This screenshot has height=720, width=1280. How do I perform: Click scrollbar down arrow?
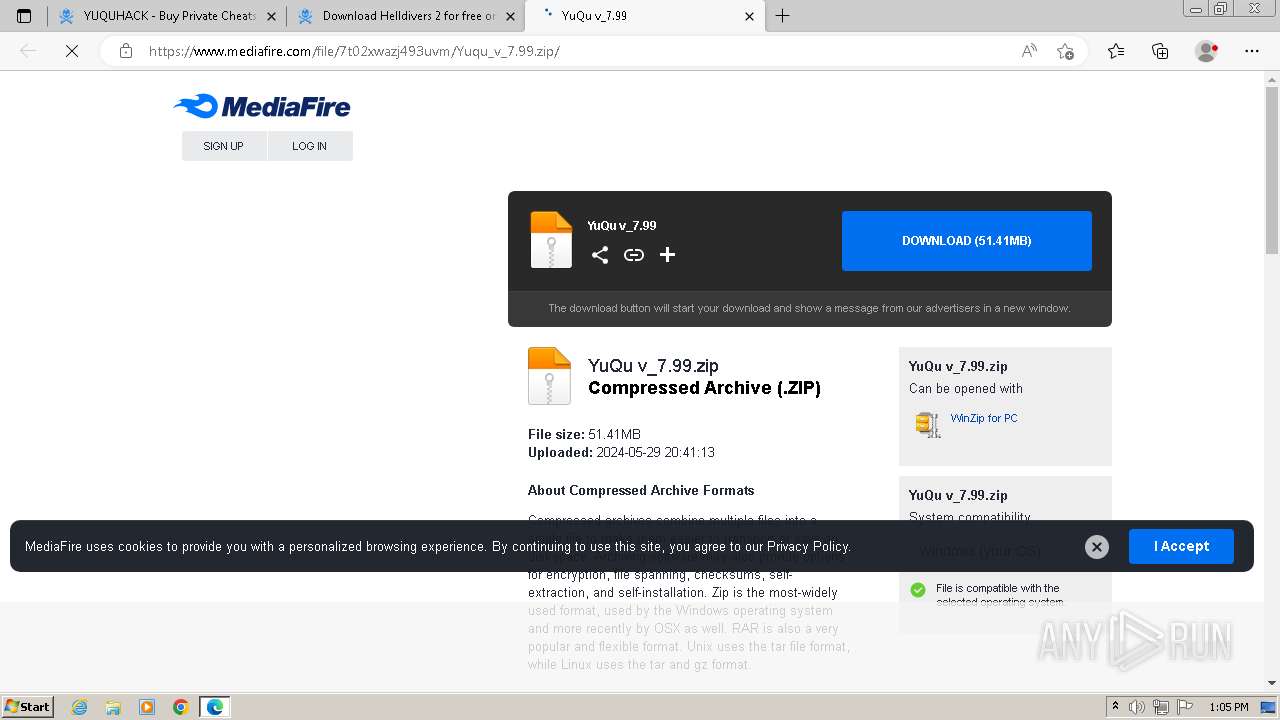[1272, 683]
